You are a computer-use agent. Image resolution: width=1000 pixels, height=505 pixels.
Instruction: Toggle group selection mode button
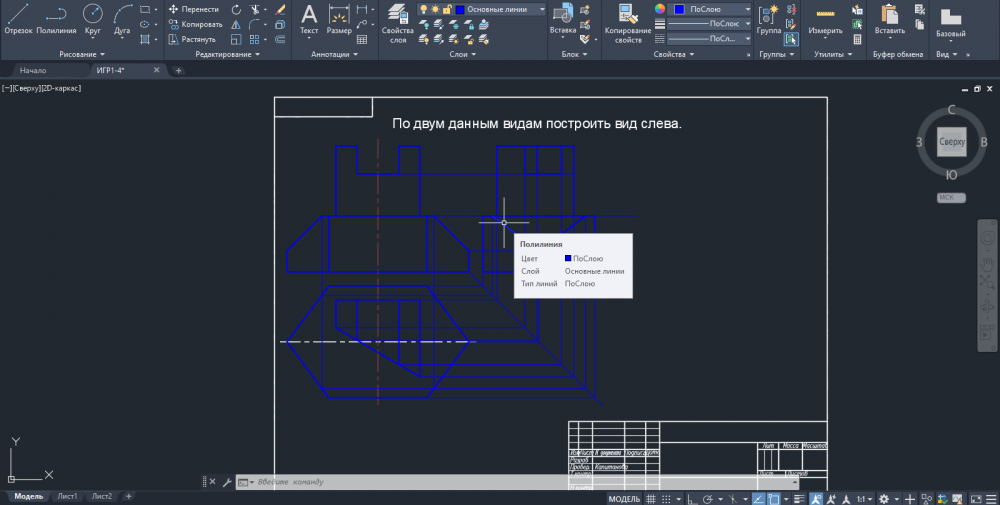(791, 40)
